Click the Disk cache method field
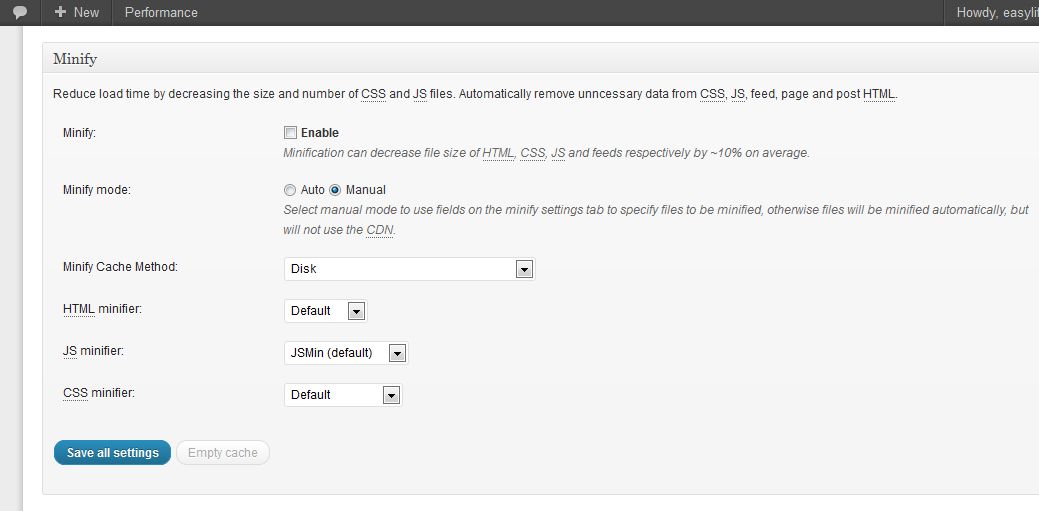Image resolution: width=1039 pixels, height=511 pixels. (410, 269)
